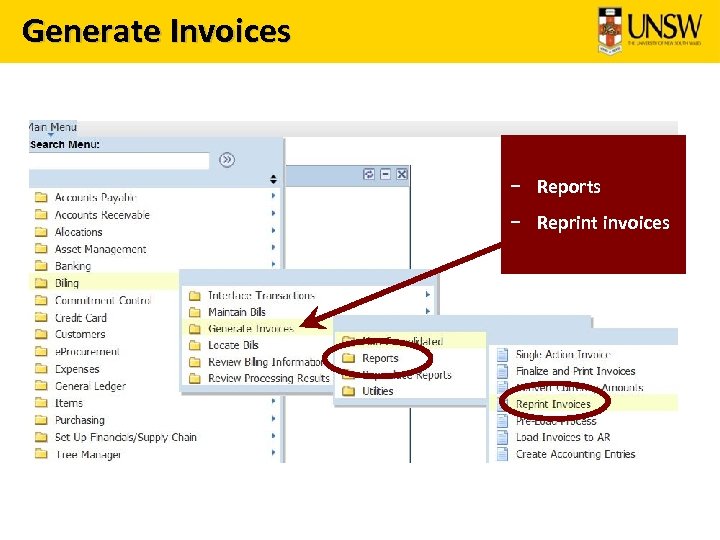Open Review Processing Results folder
720x540 pixels.
[x=269, y=378]
